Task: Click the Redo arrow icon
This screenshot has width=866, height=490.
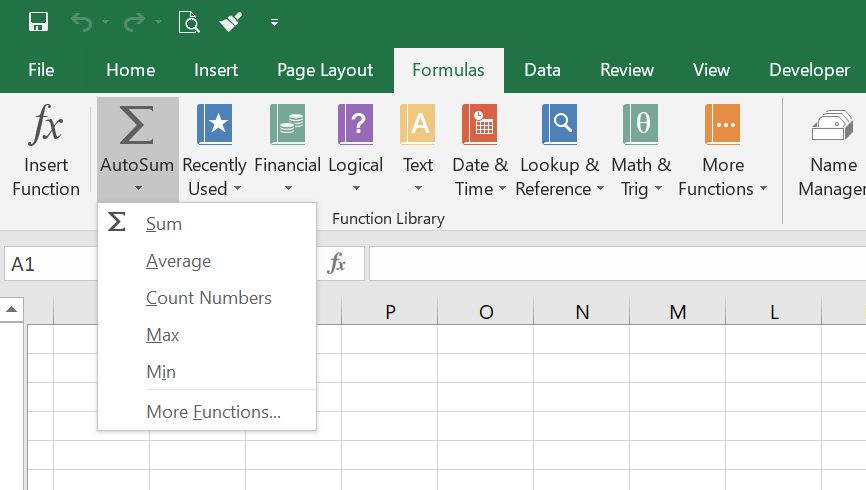Action: pyautogui.click(x=134, y=22)
